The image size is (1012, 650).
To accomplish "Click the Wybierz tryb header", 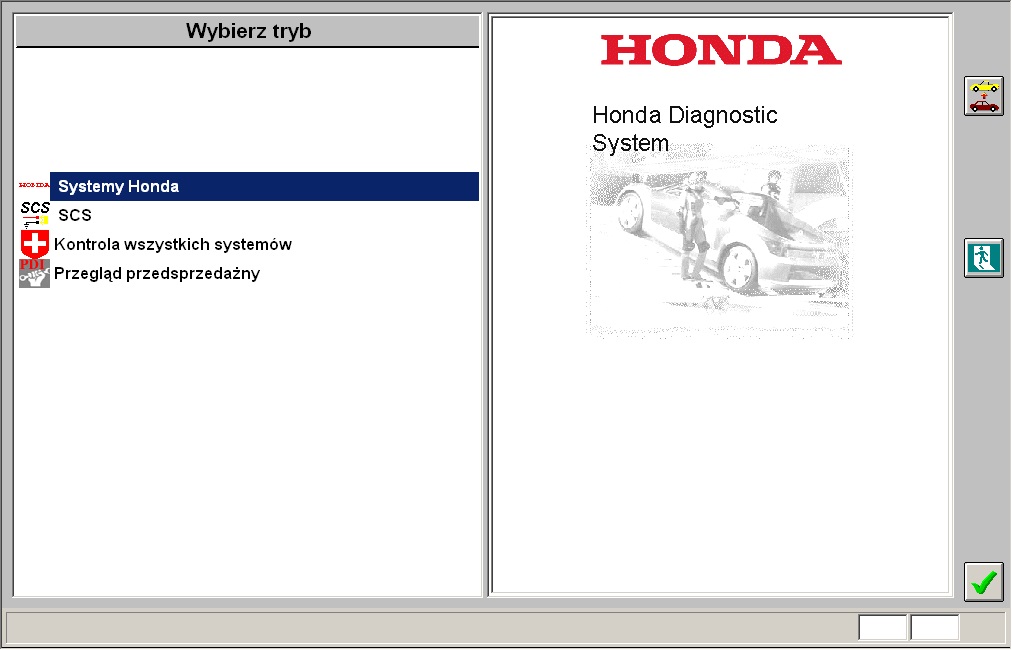I will pos(248,31).
